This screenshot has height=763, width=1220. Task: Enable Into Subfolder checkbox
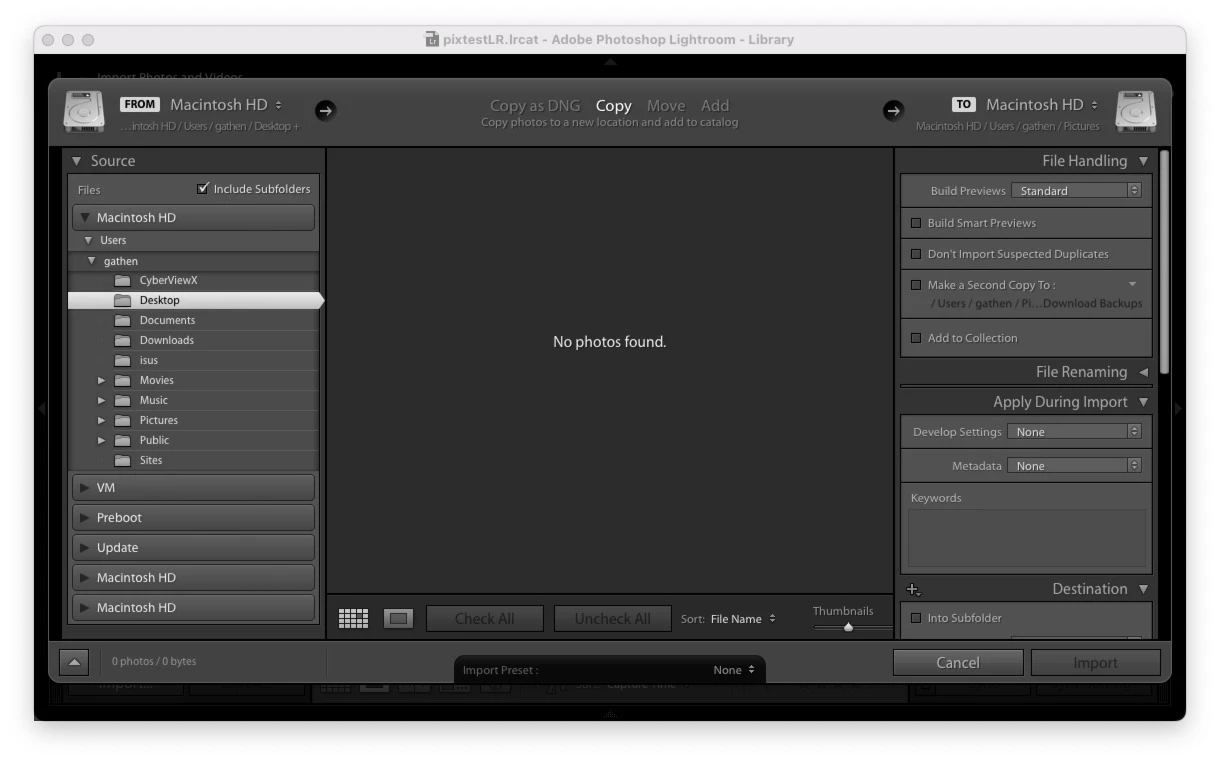tap(915, 618)
